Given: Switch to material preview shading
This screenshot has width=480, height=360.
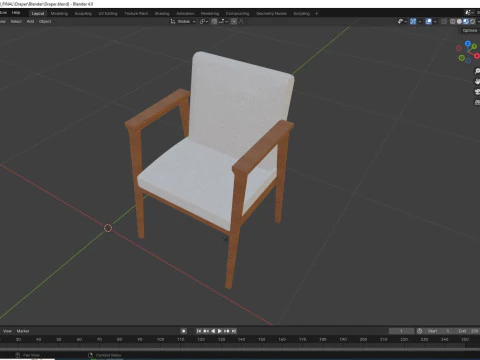Looking at the screenshot, I should coord(466,21).
